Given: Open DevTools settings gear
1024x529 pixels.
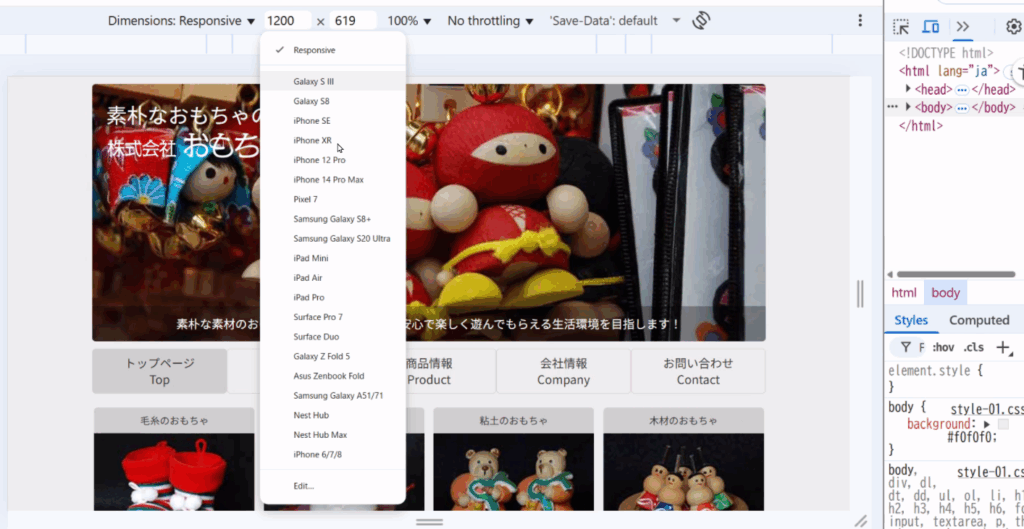Looking at the screenshot, I should coord(1013,27).
